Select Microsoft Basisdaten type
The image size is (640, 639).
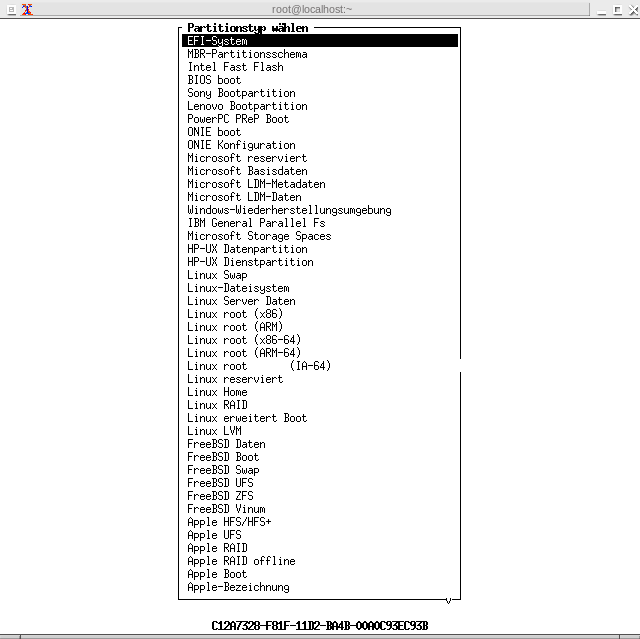click(247, 171)
